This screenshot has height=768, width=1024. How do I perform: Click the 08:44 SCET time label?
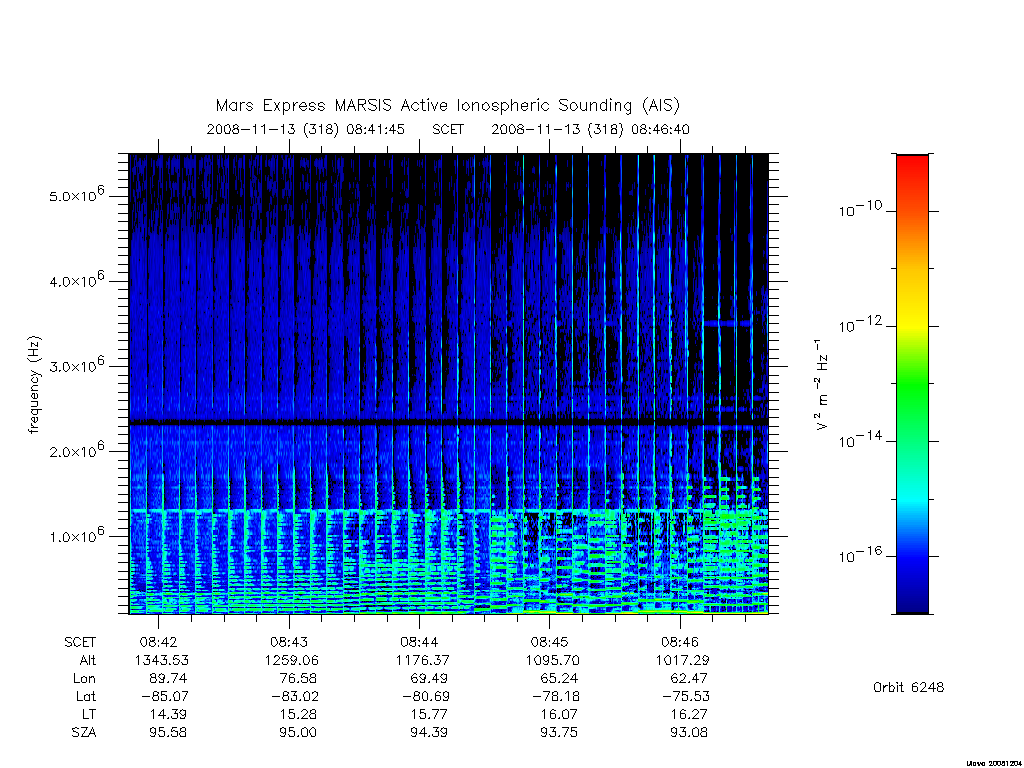419,643
